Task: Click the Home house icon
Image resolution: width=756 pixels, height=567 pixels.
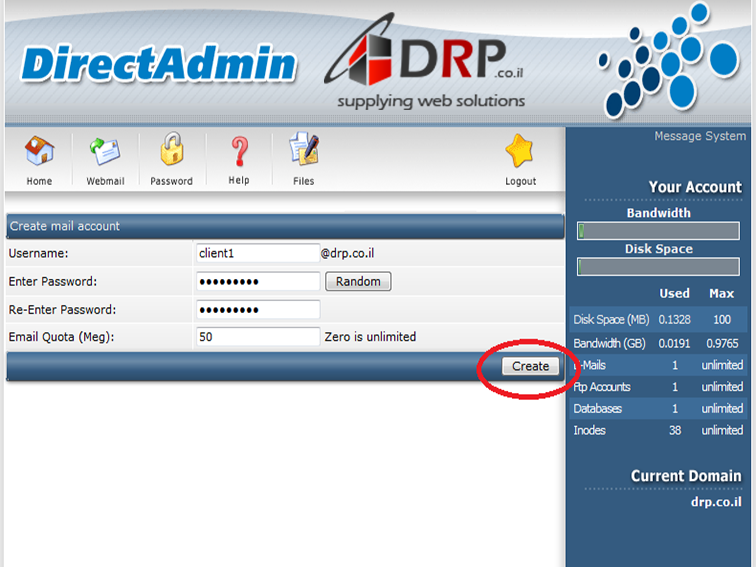Action: pyautogui.click(x=39, y=152)
